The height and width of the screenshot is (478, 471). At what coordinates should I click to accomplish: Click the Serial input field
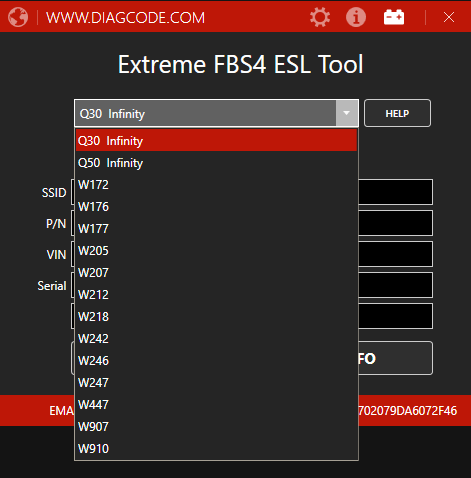(x=395, y=285)
